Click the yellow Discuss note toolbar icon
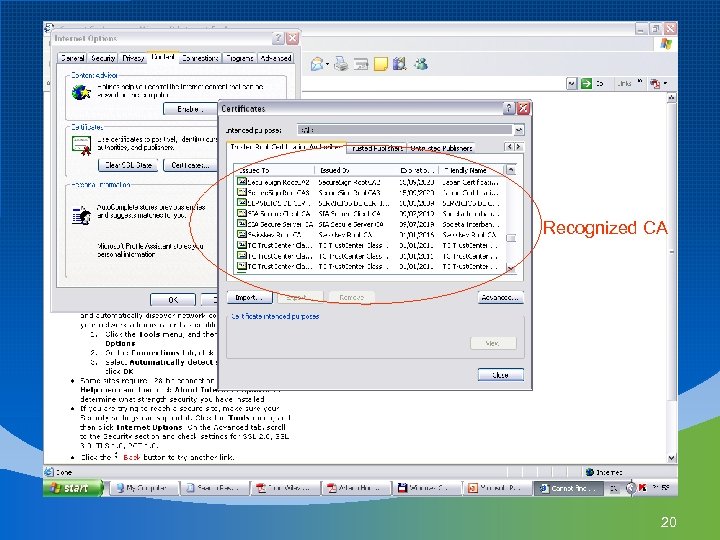This screenshot has width=720, height=540. (x=381, y=64)
